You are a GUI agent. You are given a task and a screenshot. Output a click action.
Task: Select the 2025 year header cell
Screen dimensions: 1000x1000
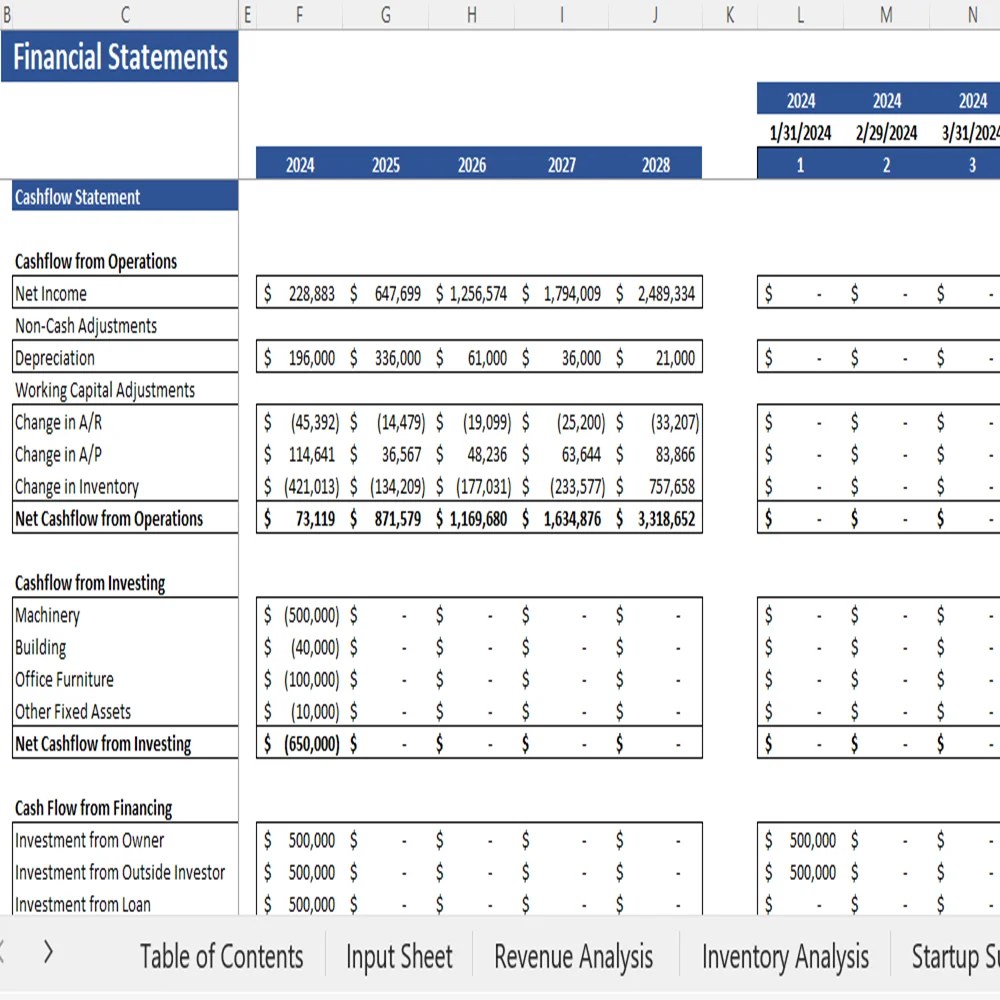[385, 165]
